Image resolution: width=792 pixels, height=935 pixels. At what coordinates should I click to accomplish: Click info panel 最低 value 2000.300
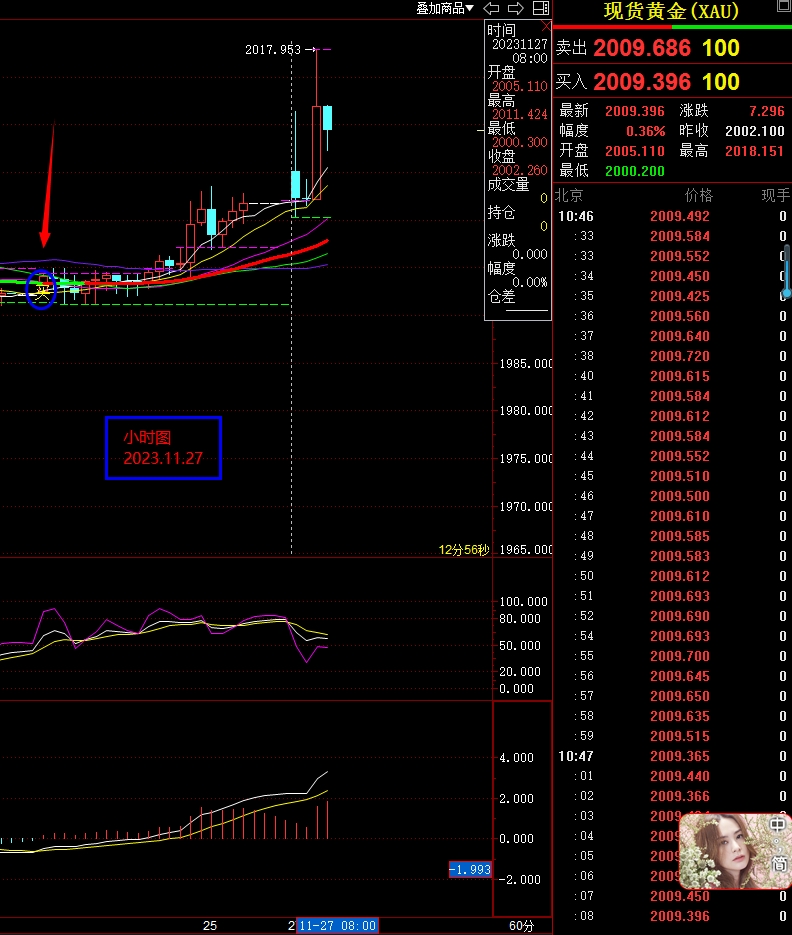(x=519, y=143)
